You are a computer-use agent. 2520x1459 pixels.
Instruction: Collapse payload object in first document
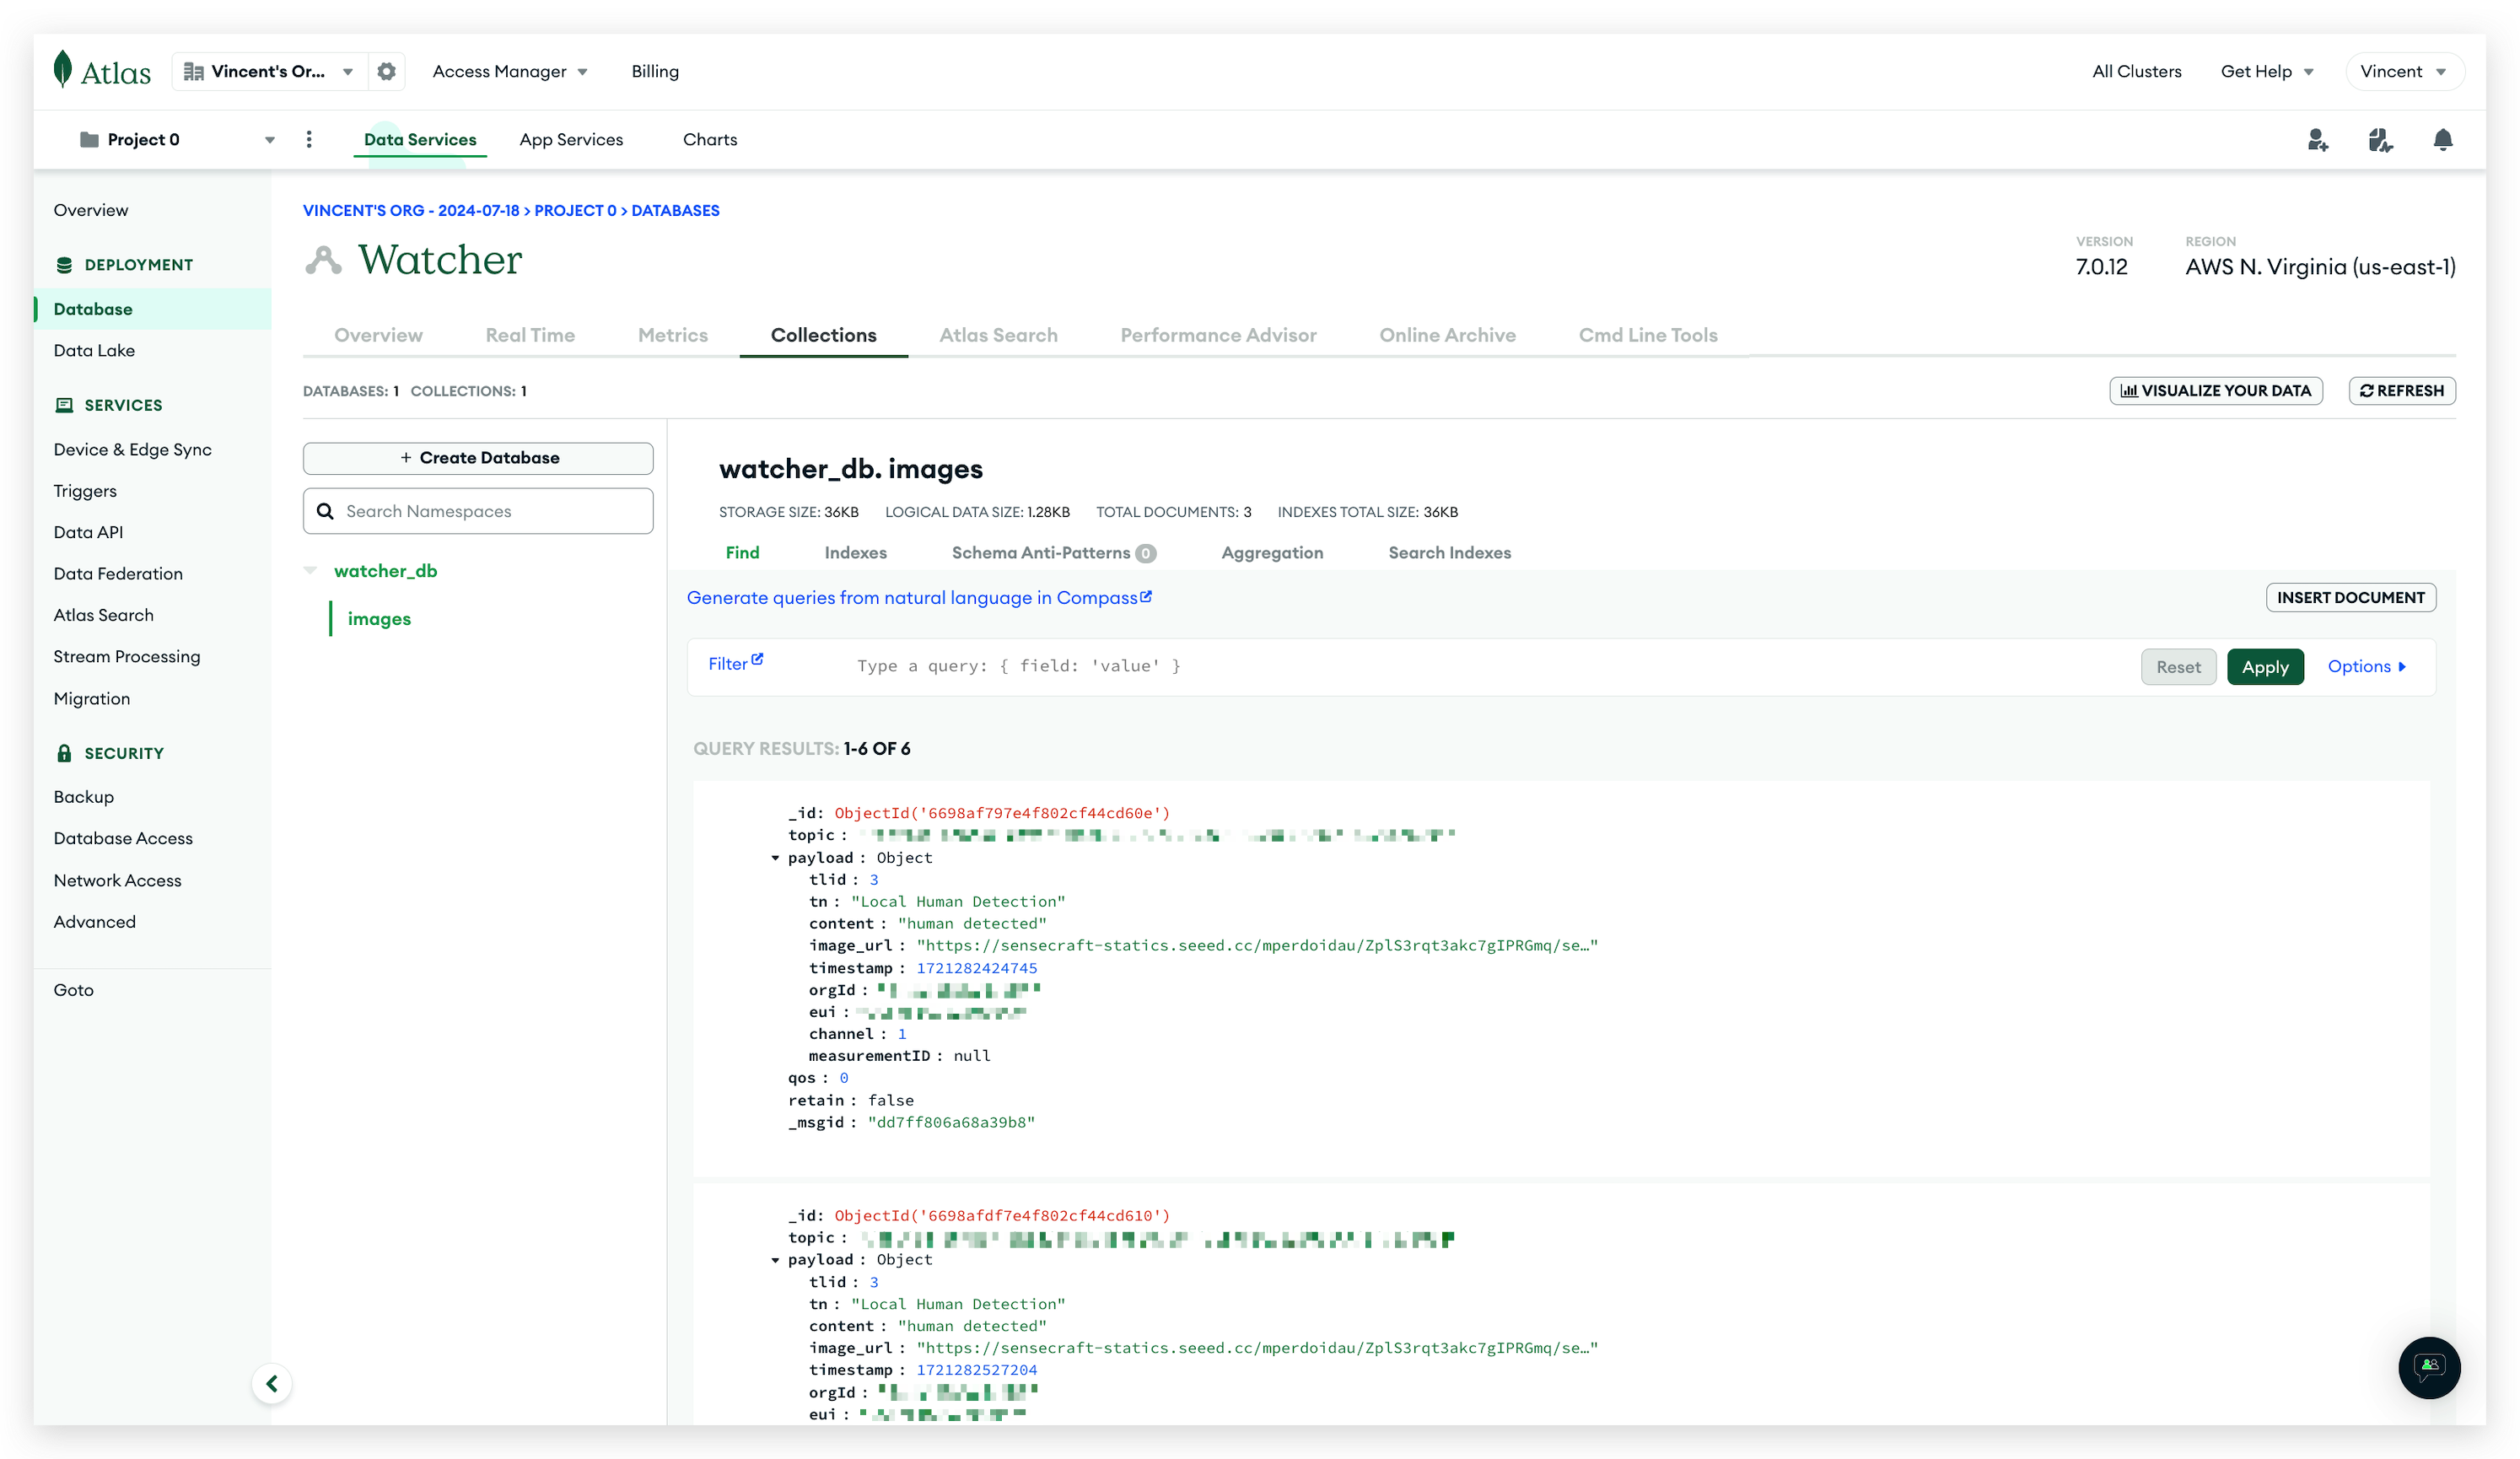(775, 857)
